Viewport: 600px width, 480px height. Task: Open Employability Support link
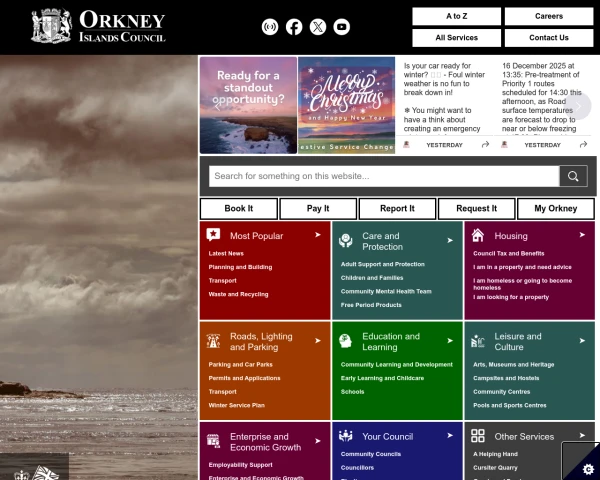point(241,465)
